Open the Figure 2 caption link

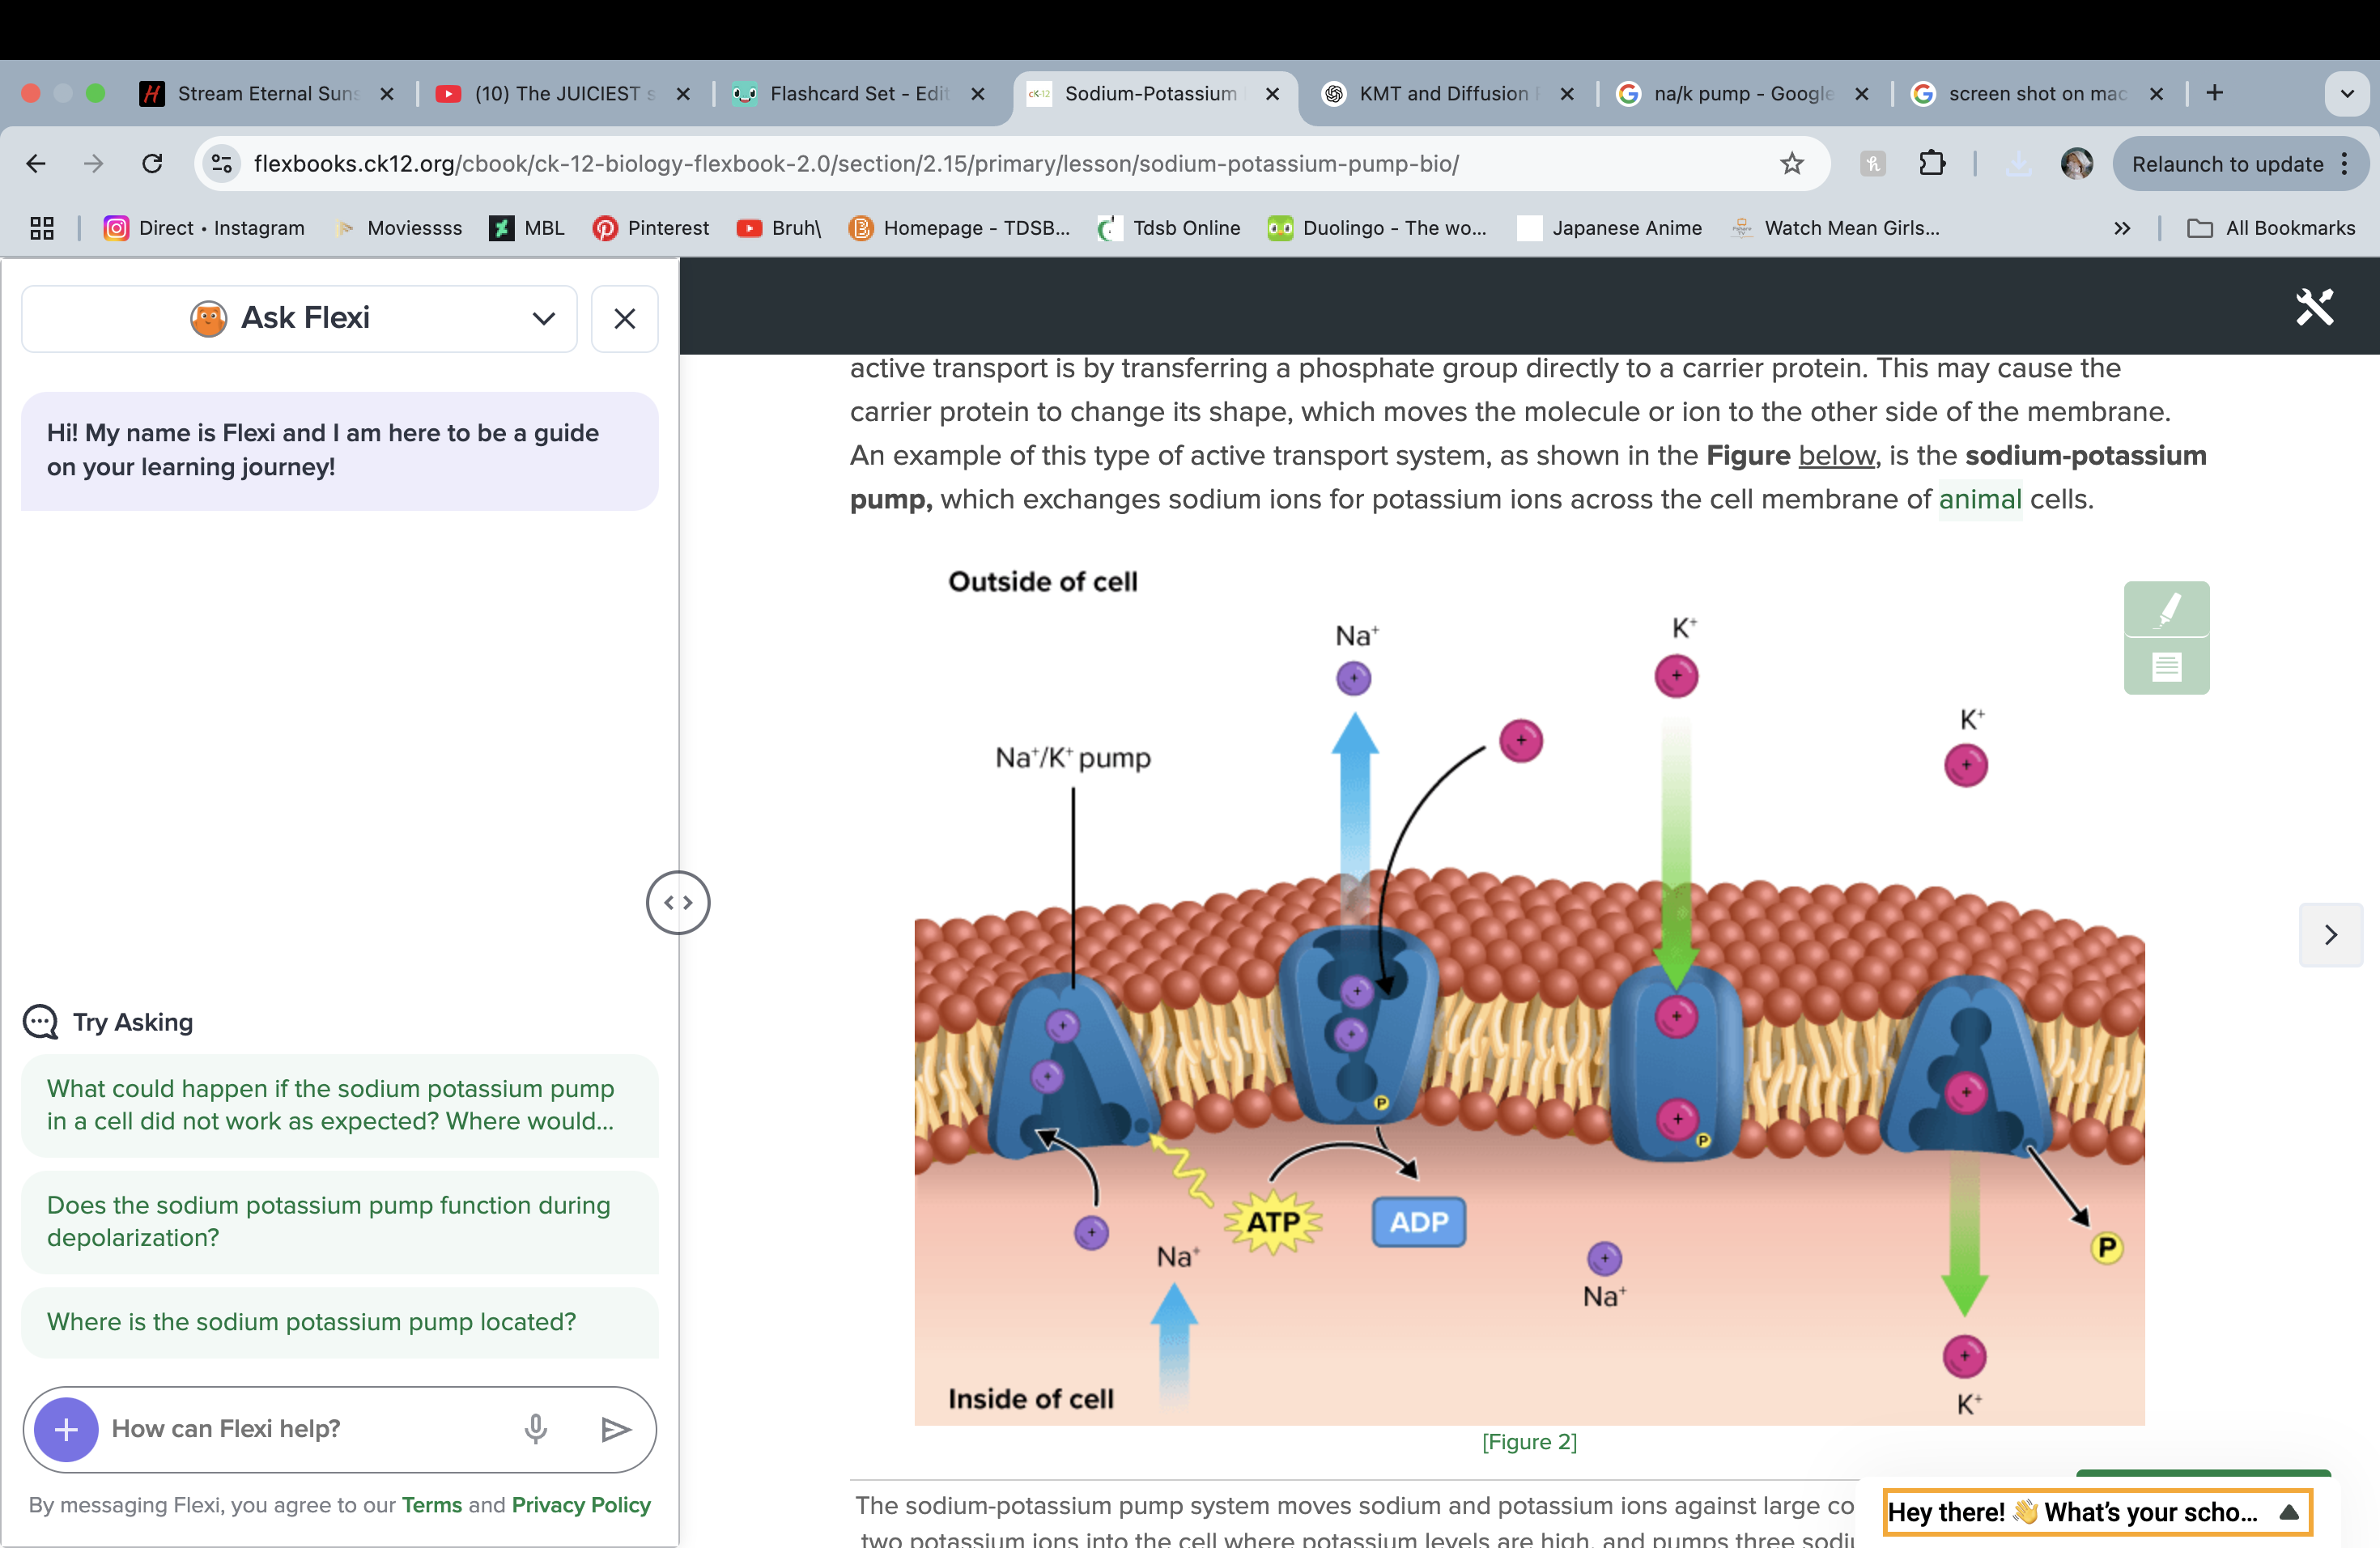(x=1529, y=1441)
